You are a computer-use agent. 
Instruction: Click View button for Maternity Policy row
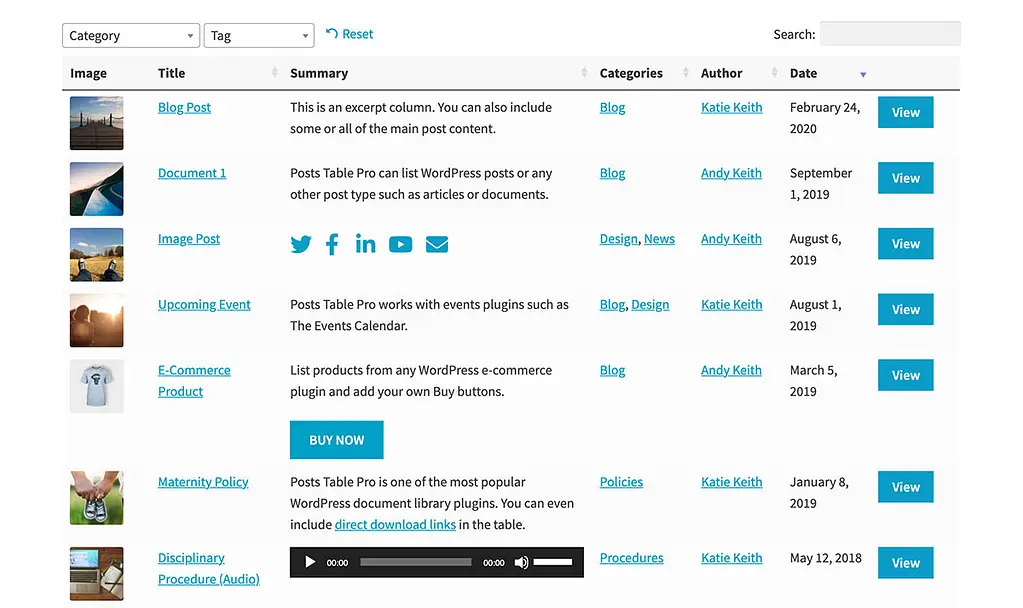pyautogui.click(x=906, y=487)
